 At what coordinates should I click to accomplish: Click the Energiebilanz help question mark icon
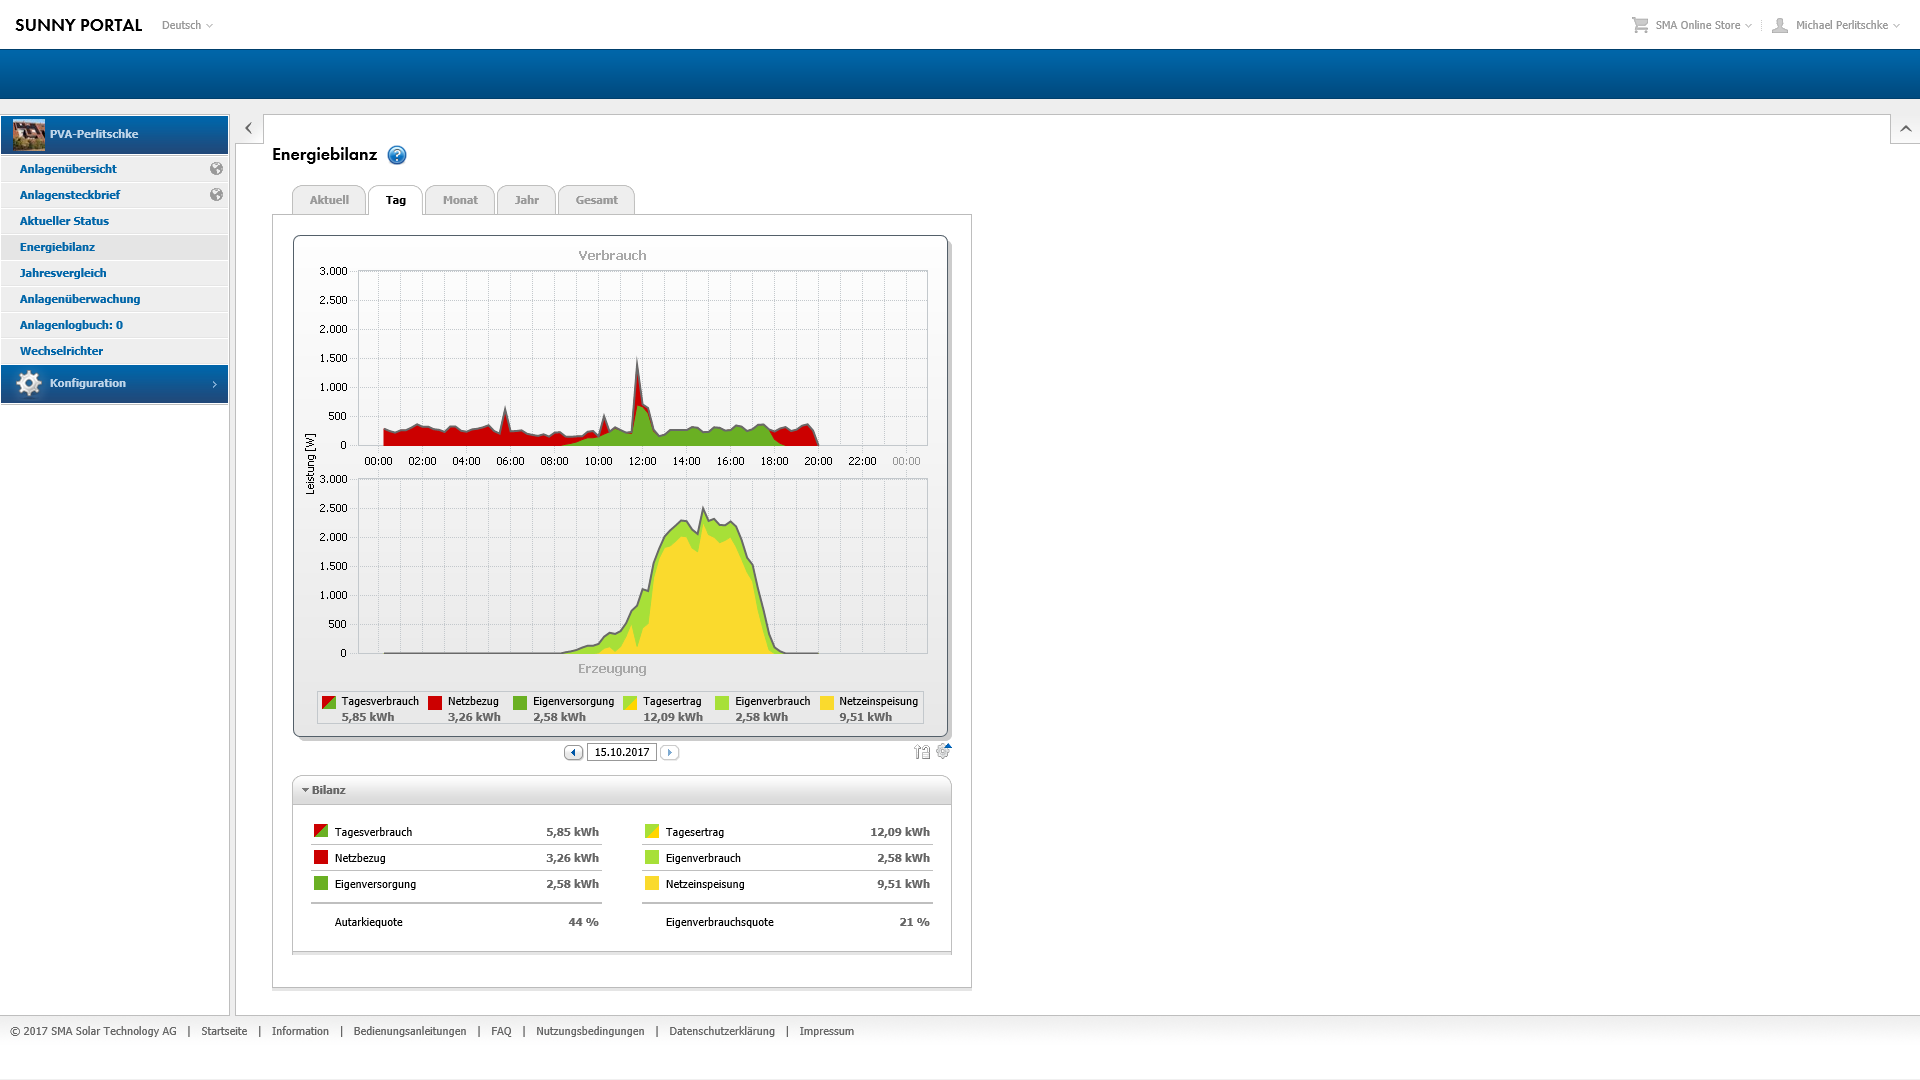click(397, 155)
